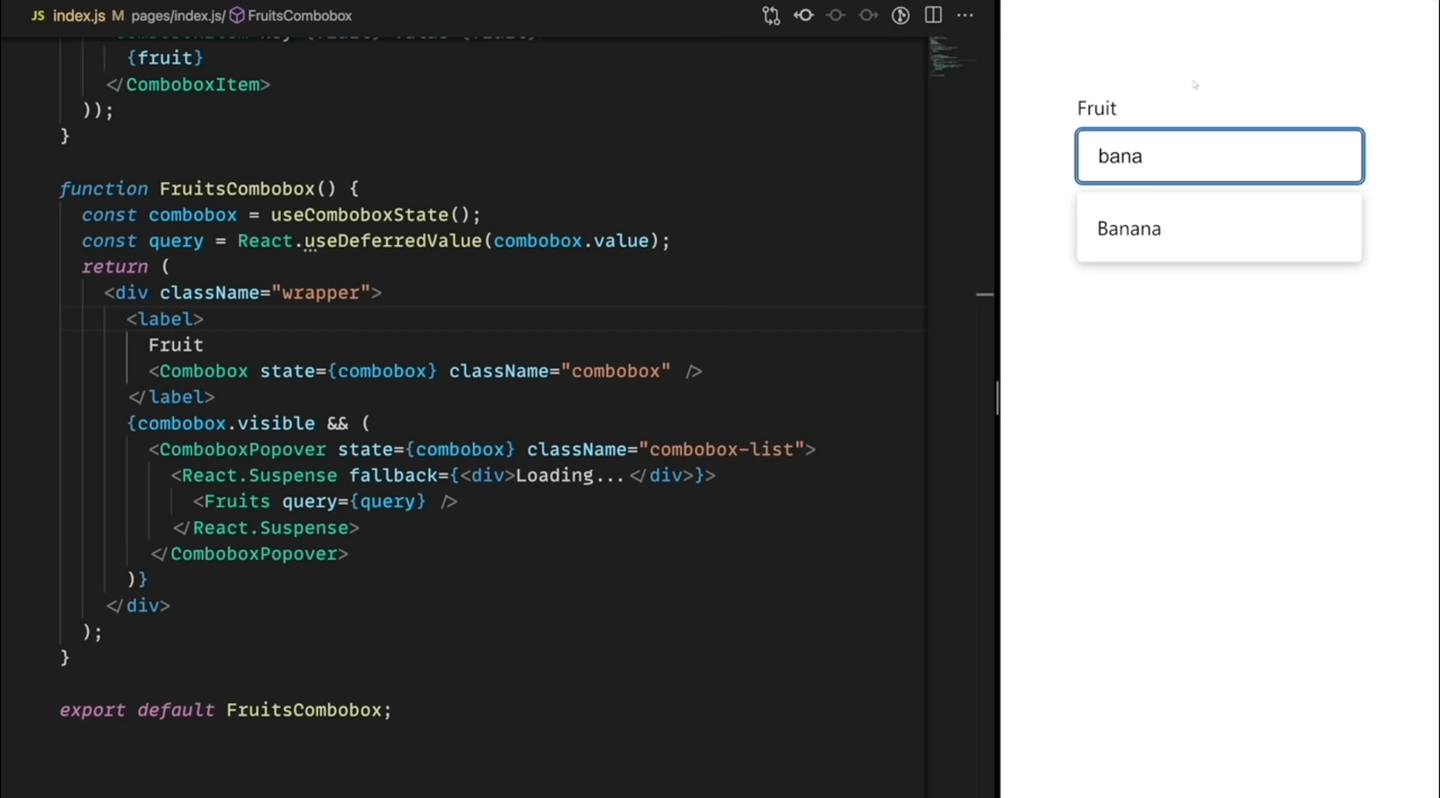This screenshot has width=1440, height=798.
Task: Click the FruitsCombobox symbol cube icon
Action: click(x=236, y=15)
